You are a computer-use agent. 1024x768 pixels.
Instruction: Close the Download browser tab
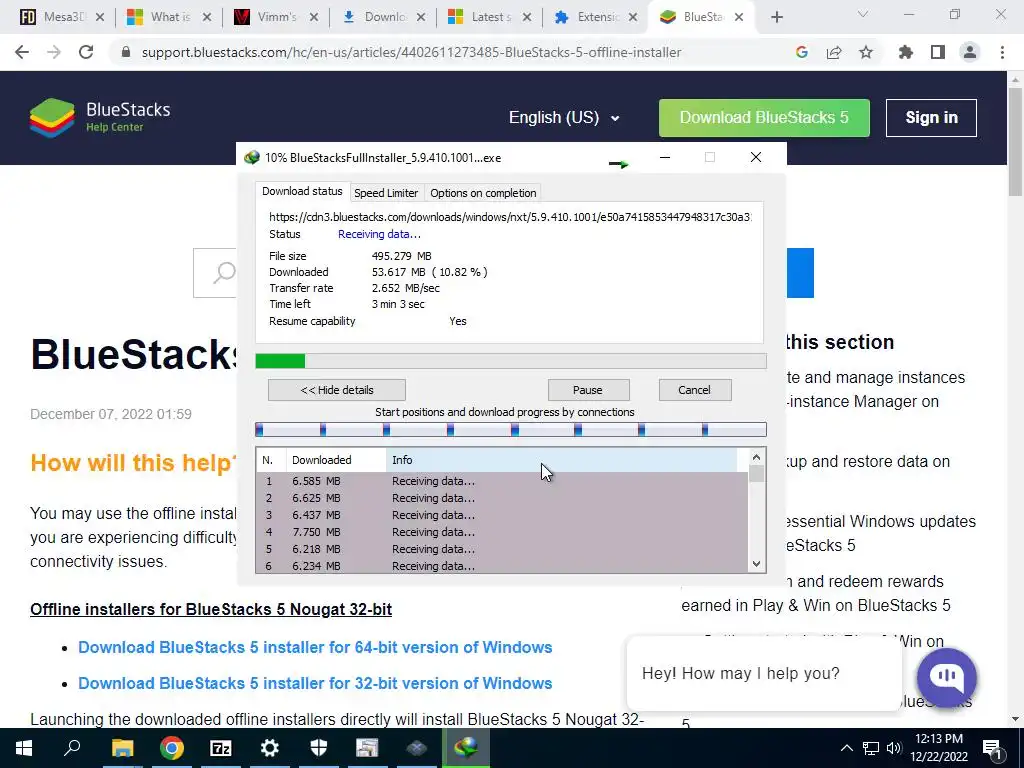point(421,18)
